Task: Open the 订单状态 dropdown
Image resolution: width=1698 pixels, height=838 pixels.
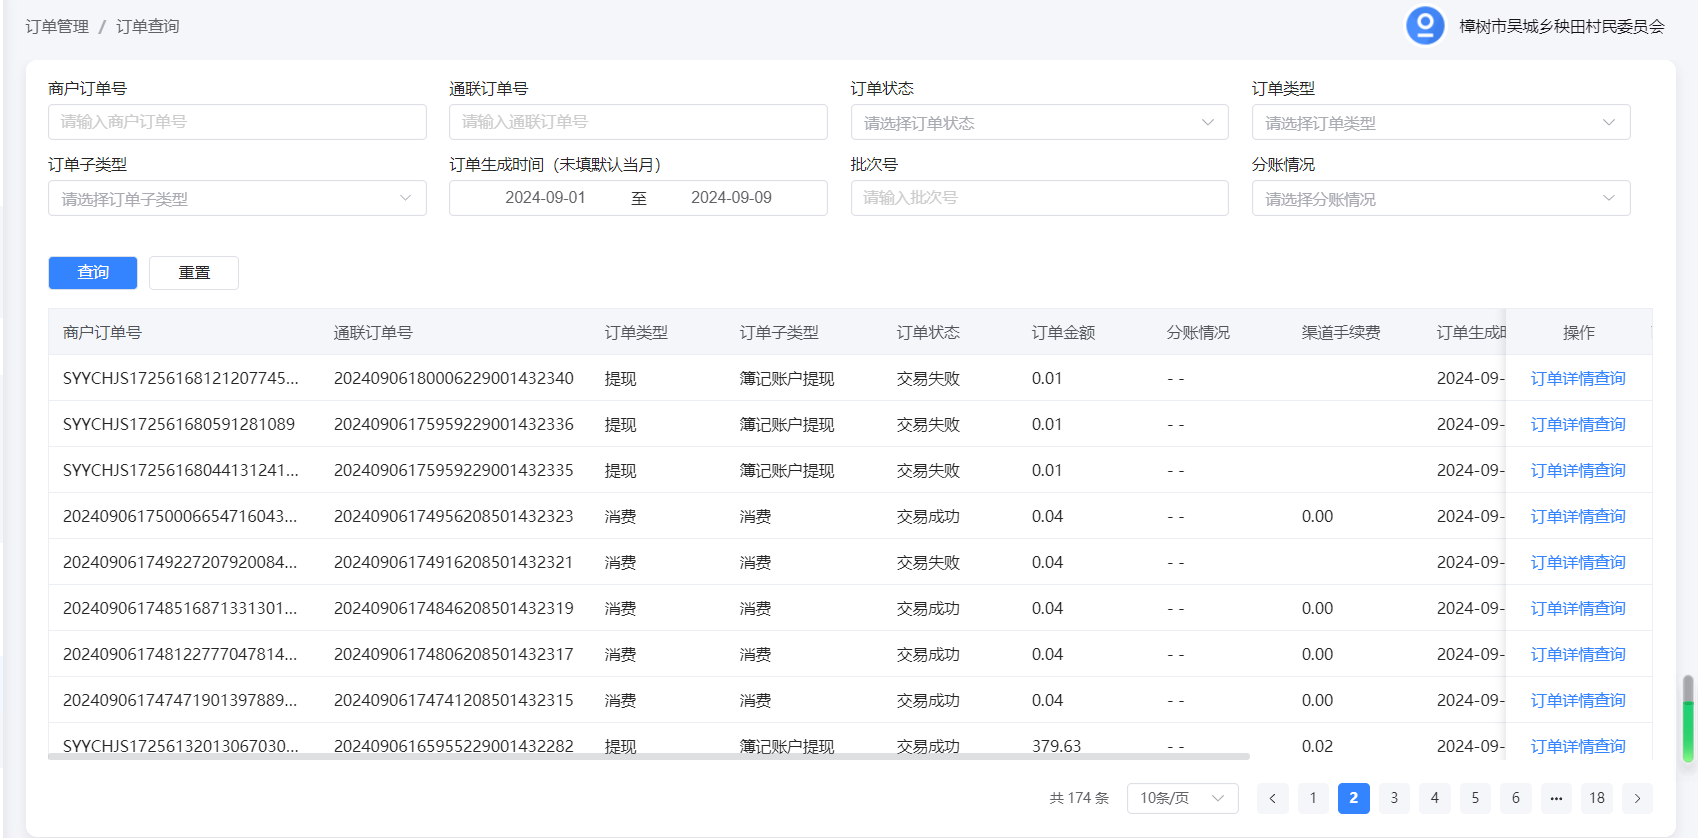Action: tap(1039, 122)
